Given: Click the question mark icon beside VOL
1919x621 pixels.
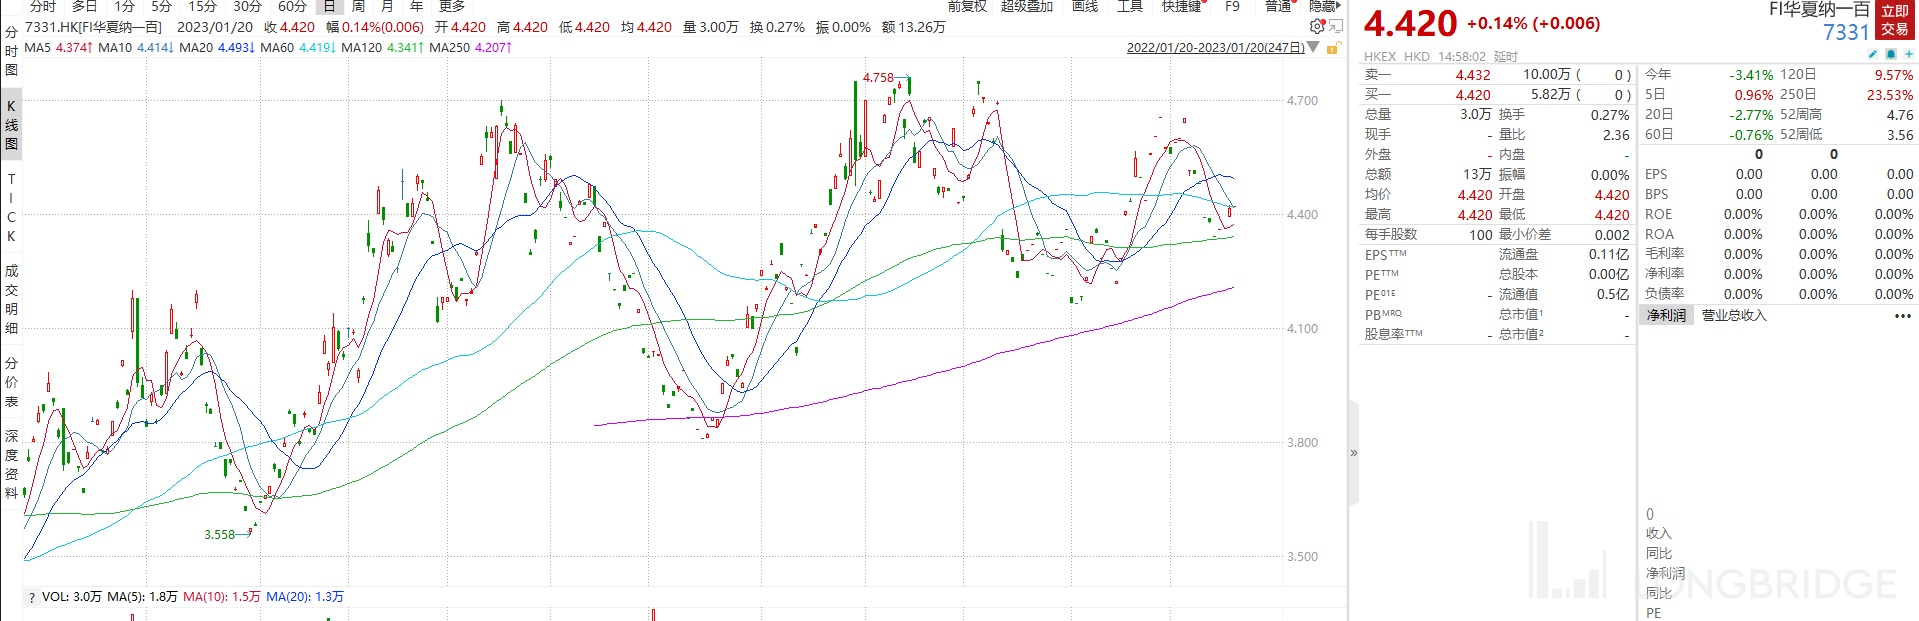Looking at the screenshot, I should pos(32,597).
